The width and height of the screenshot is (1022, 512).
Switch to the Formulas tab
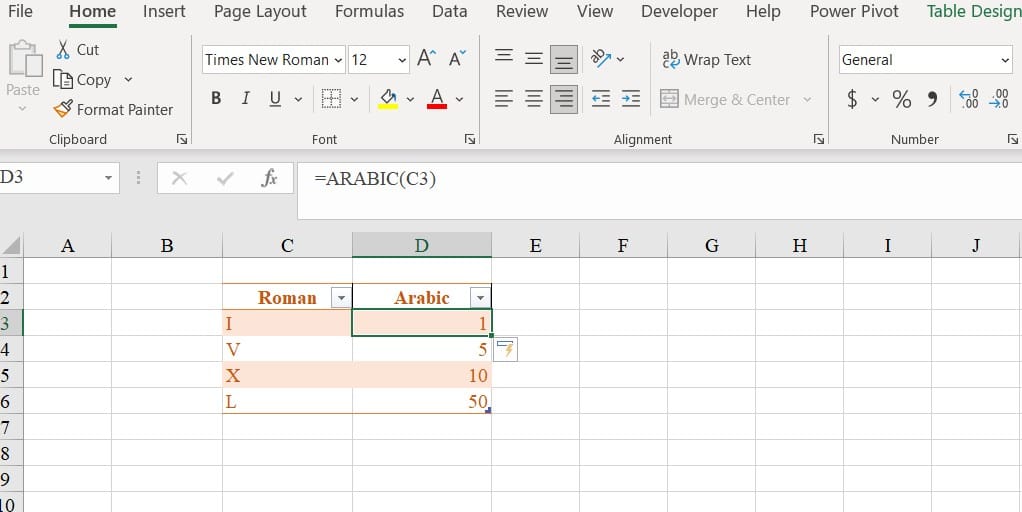click(x=369, y=12)
